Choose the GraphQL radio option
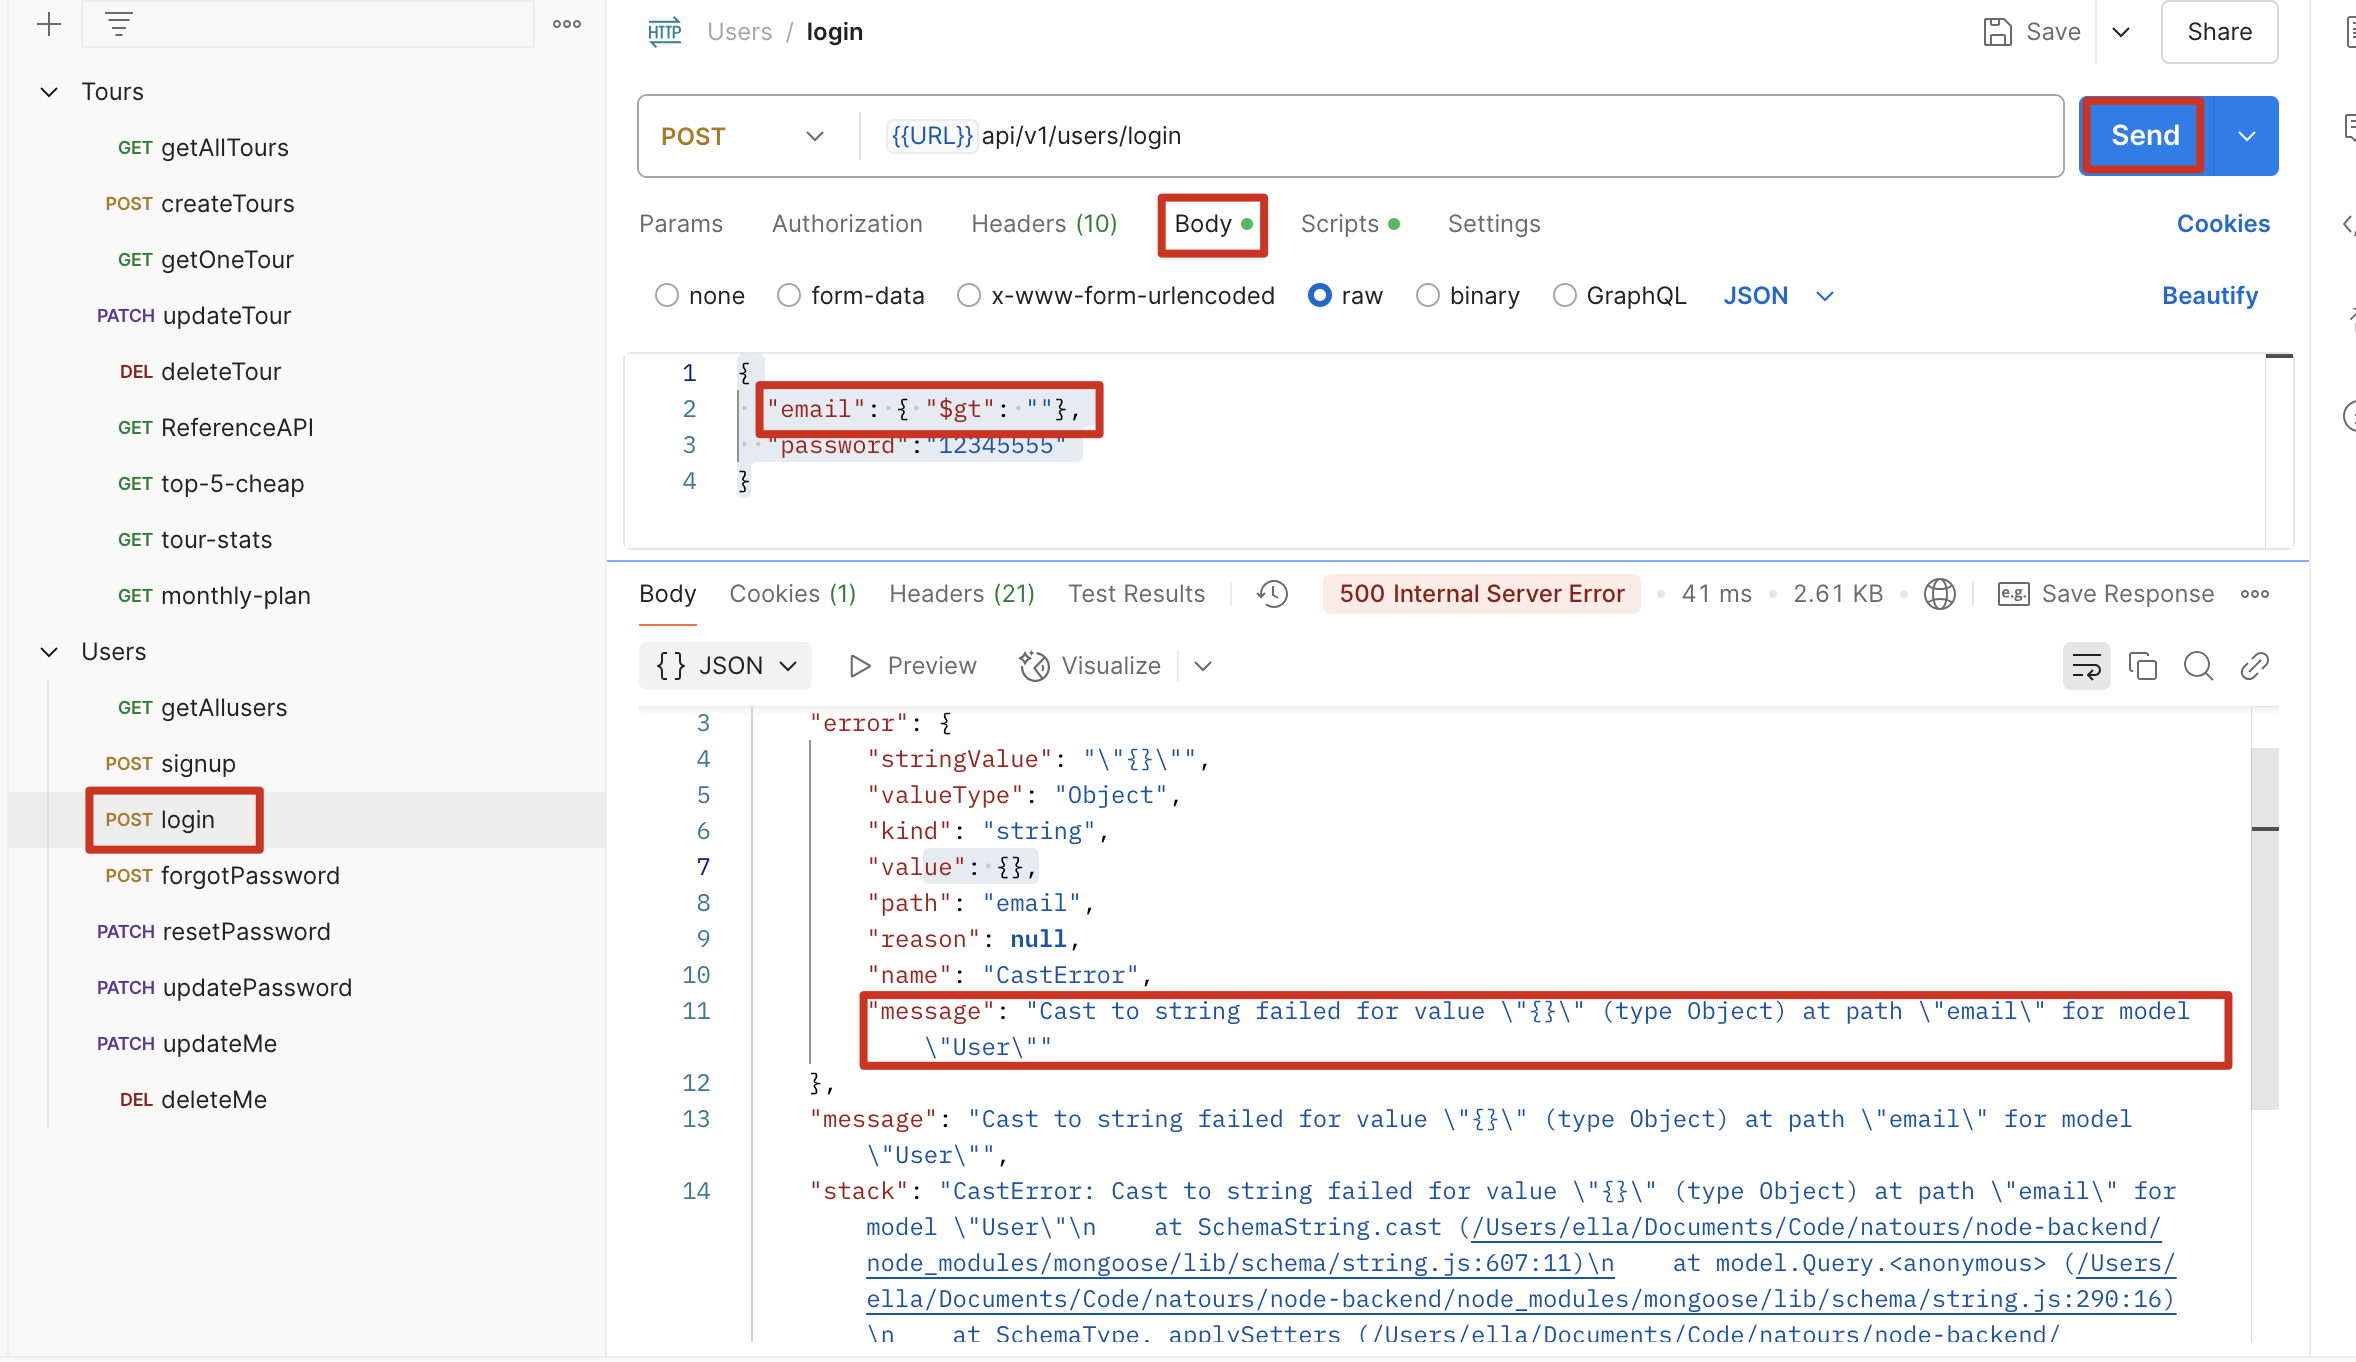This screenshot has height=1362, width=2356. 1564,296
